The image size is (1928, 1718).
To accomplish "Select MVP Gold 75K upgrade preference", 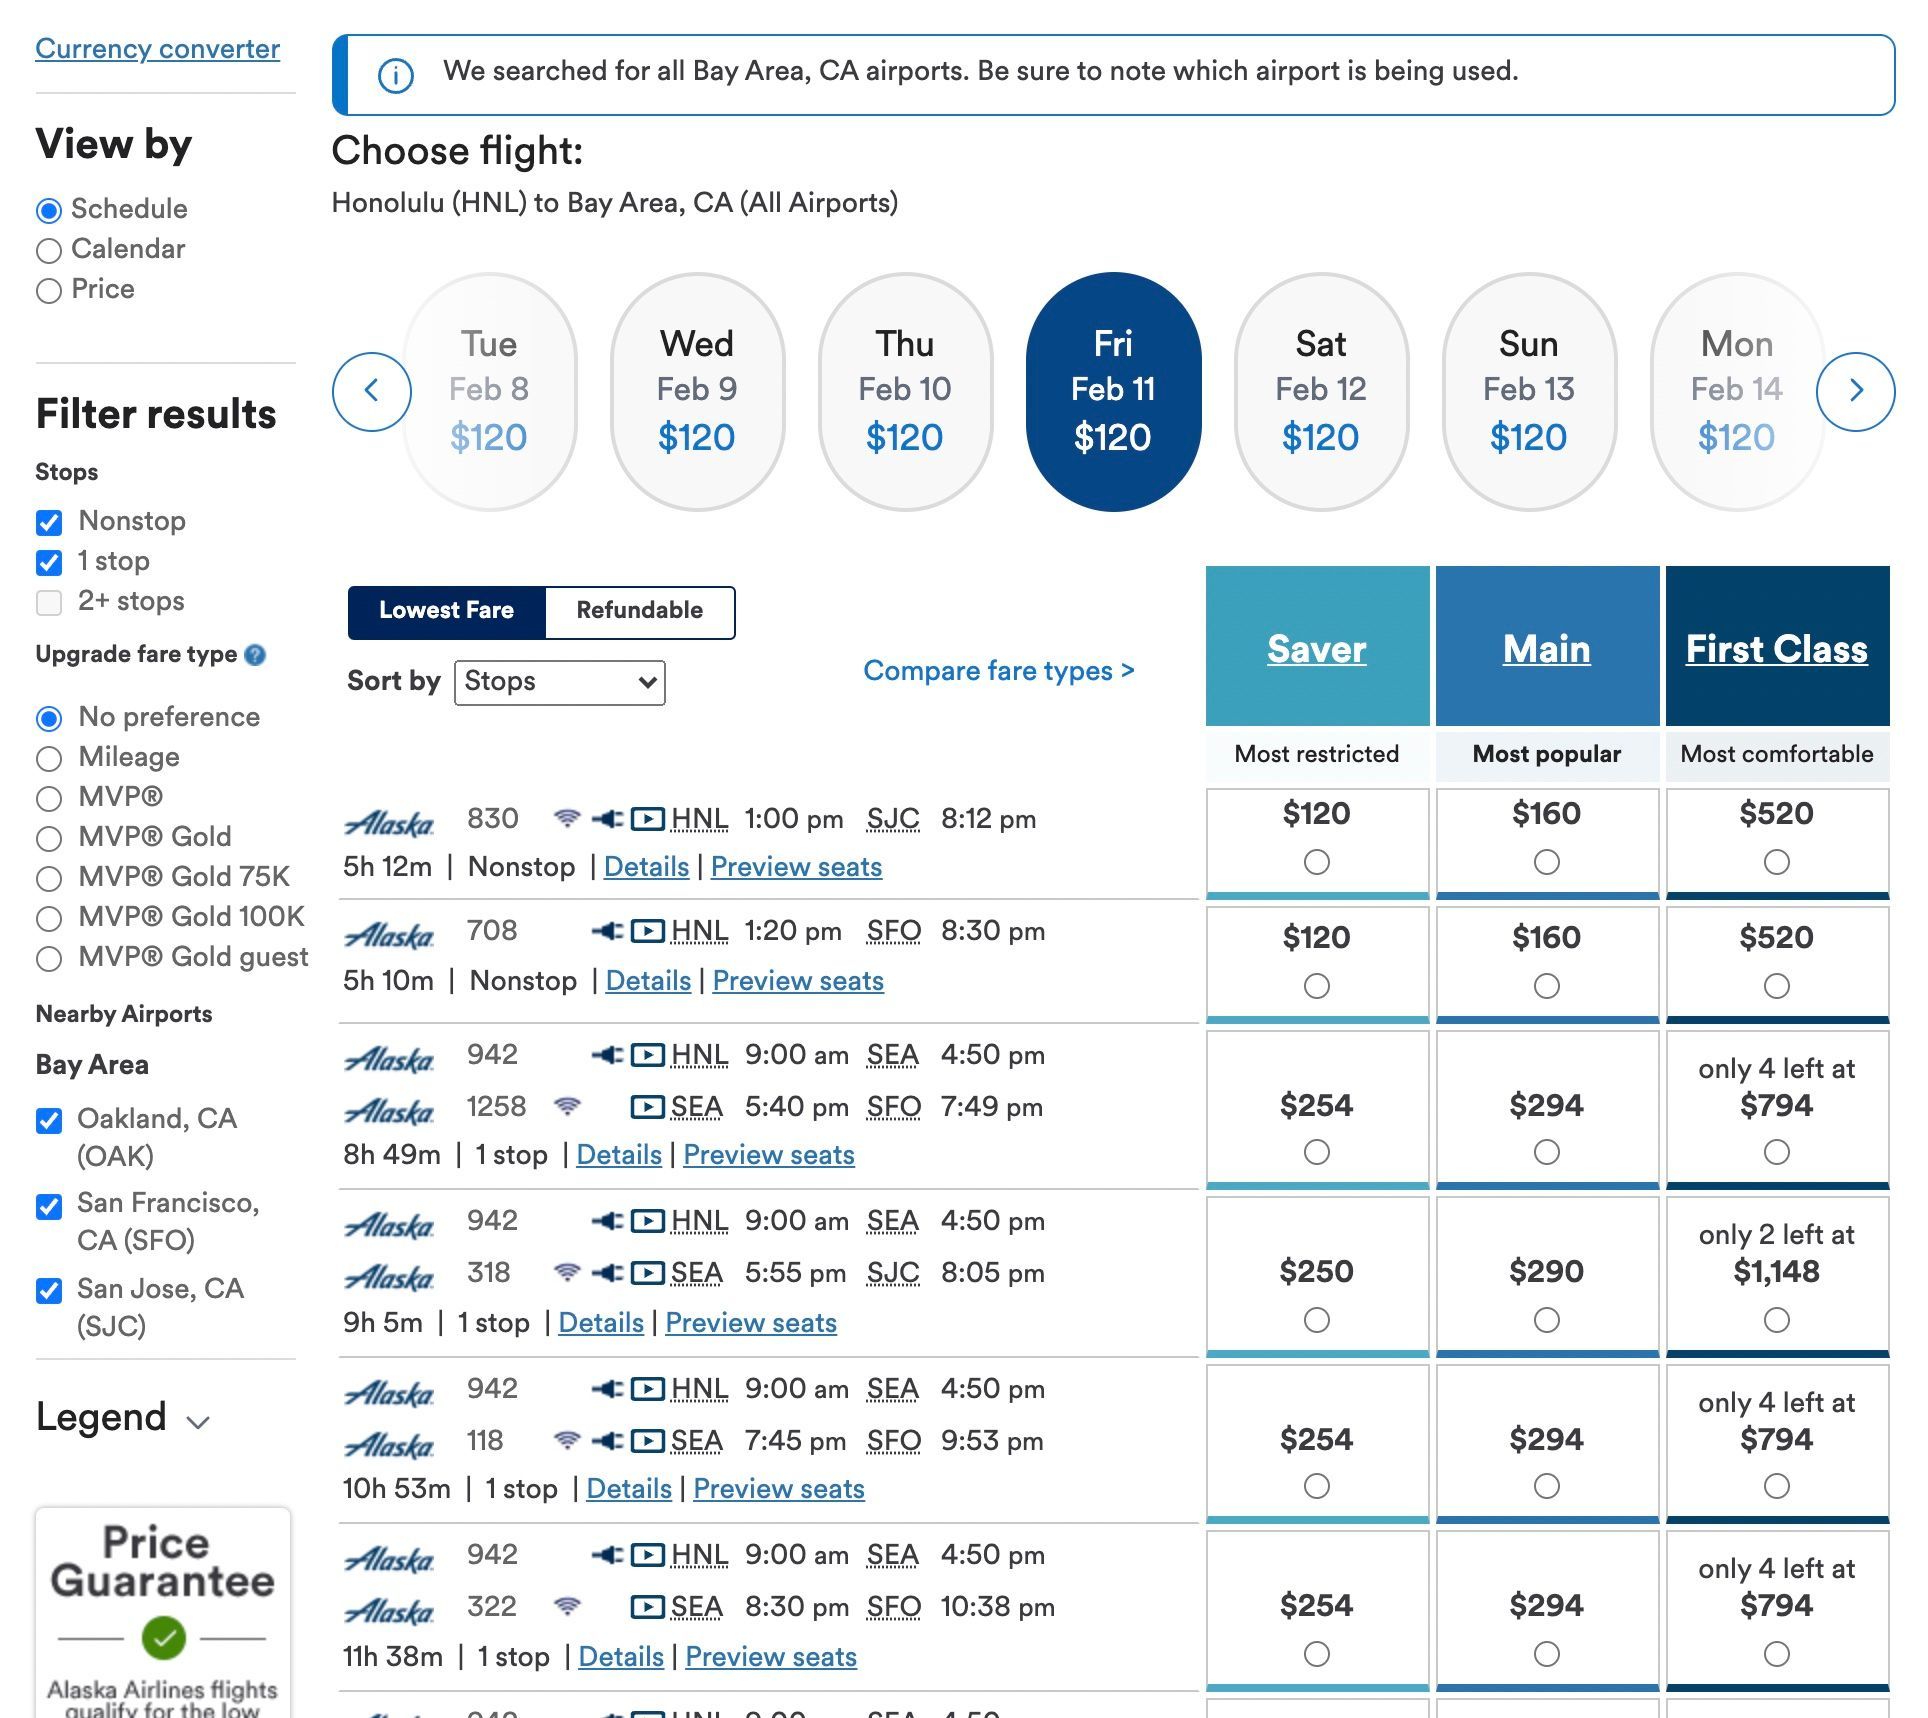I will [49, 878].
